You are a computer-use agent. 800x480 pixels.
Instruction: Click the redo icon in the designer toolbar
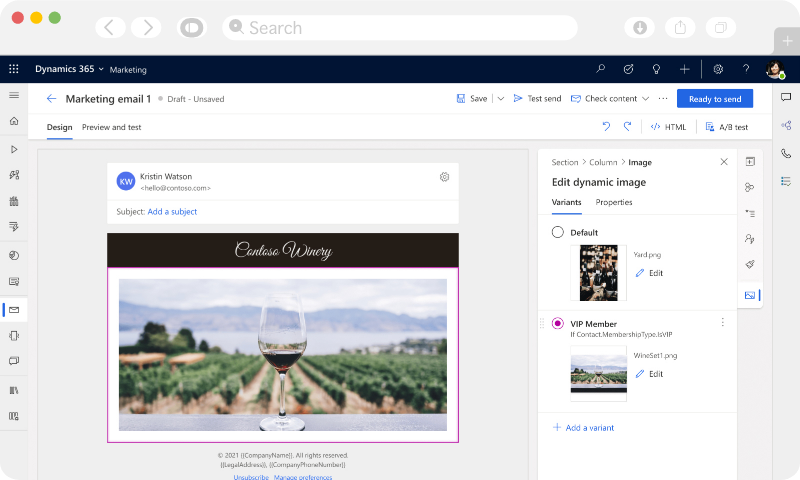pos(627,127)
